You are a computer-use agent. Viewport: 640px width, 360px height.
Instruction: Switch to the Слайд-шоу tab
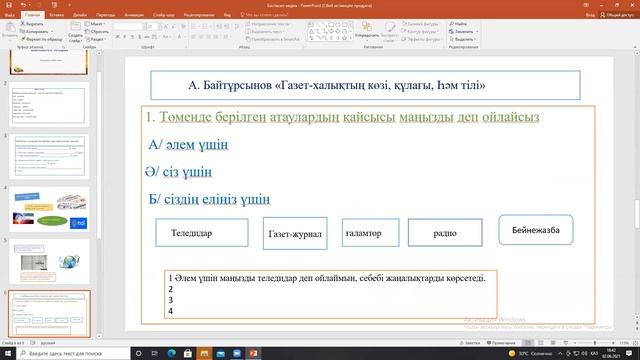164,15
